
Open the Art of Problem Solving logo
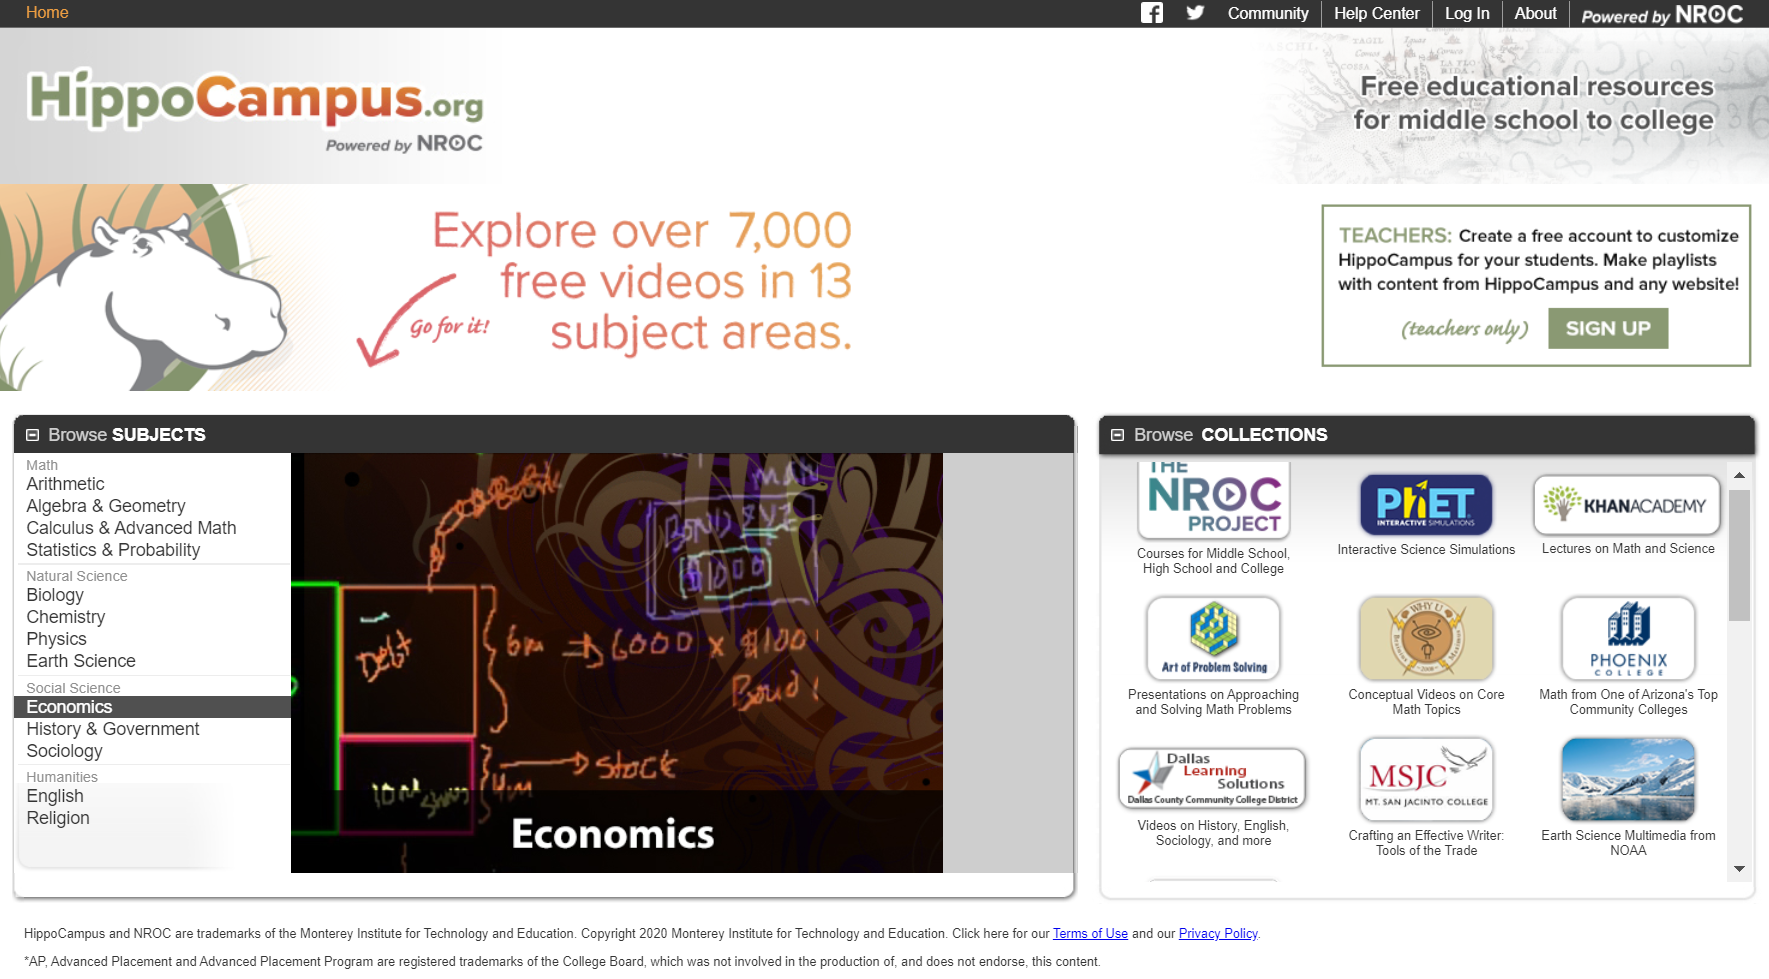1214,638
